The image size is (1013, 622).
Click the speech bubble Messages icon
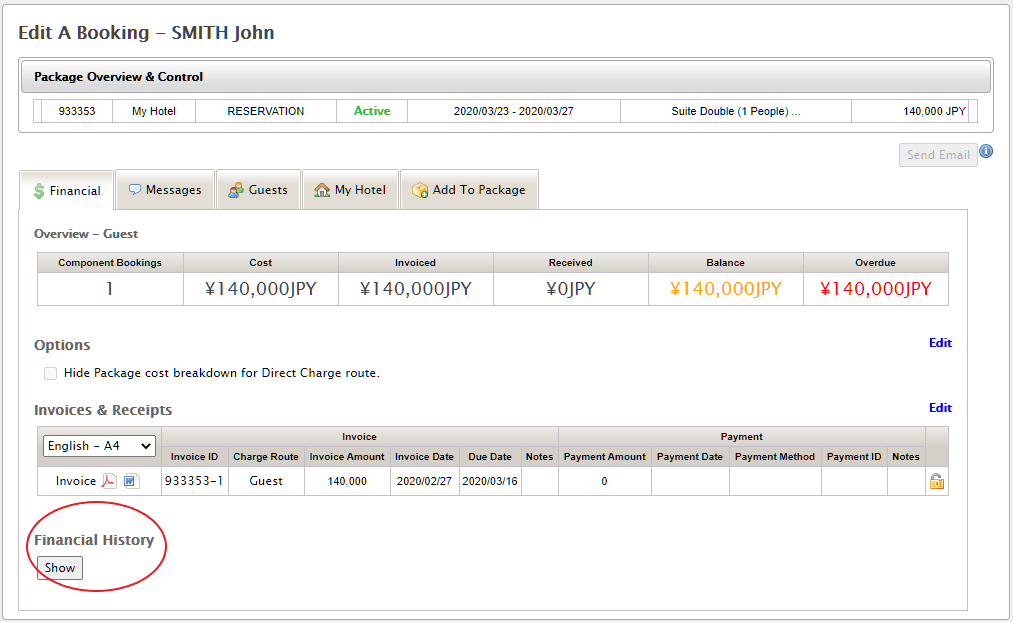pos(135,189)
